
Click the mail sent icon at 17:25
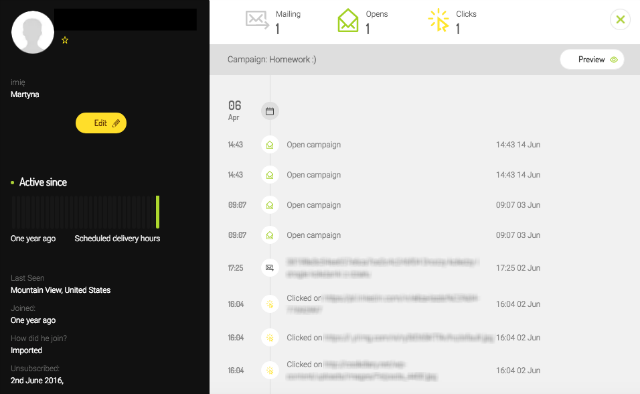[x=270, y=268]
